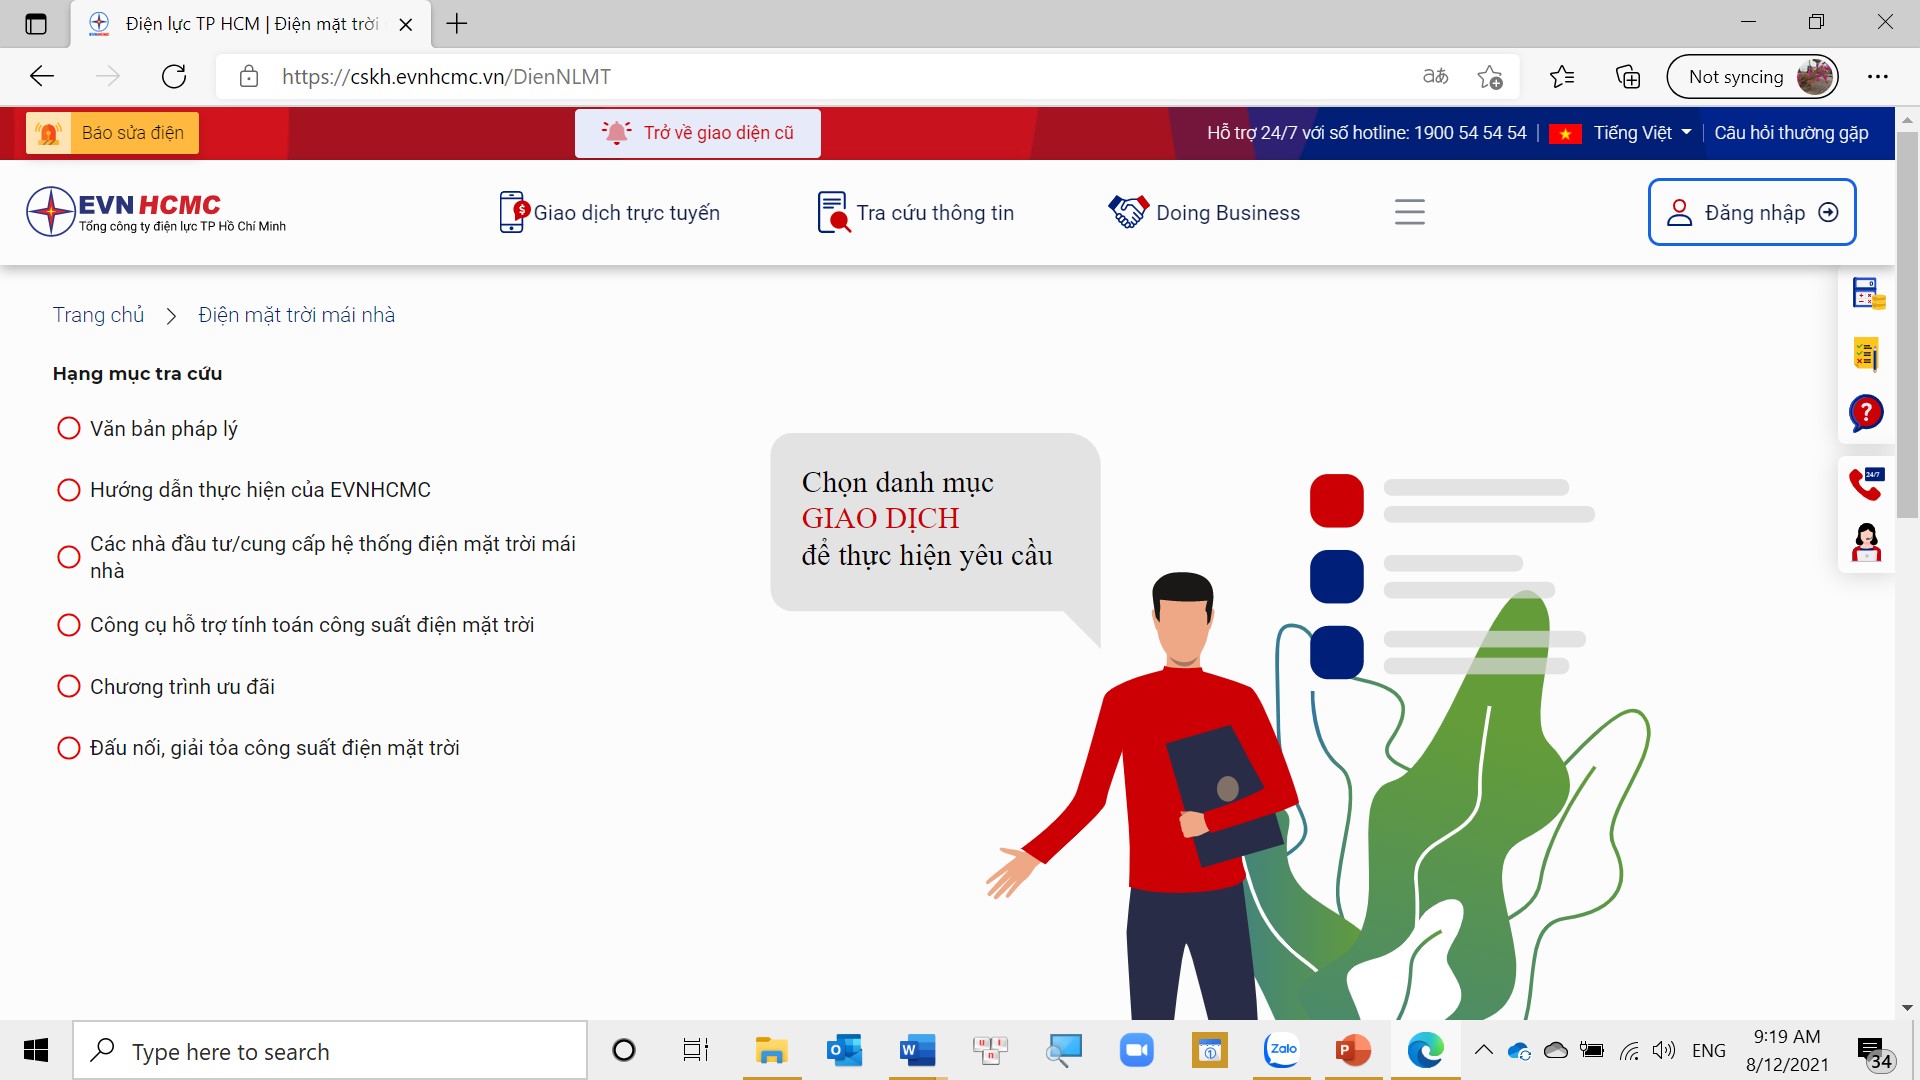Open the Tiếng Việt language dropdown
1920x1080 pixels.
(x=1641, y=133)
